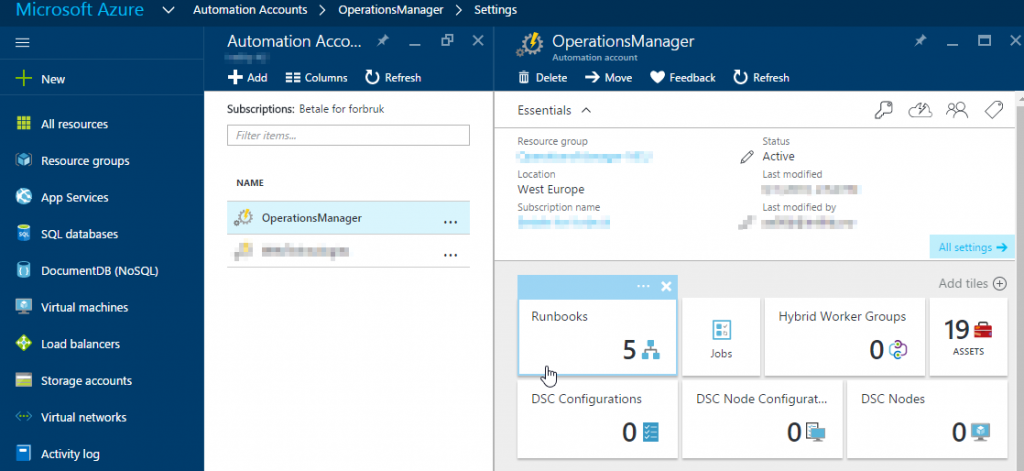Open DSC Node Configurations tile
The image size is (1024, 471).
tap(762, 419)
